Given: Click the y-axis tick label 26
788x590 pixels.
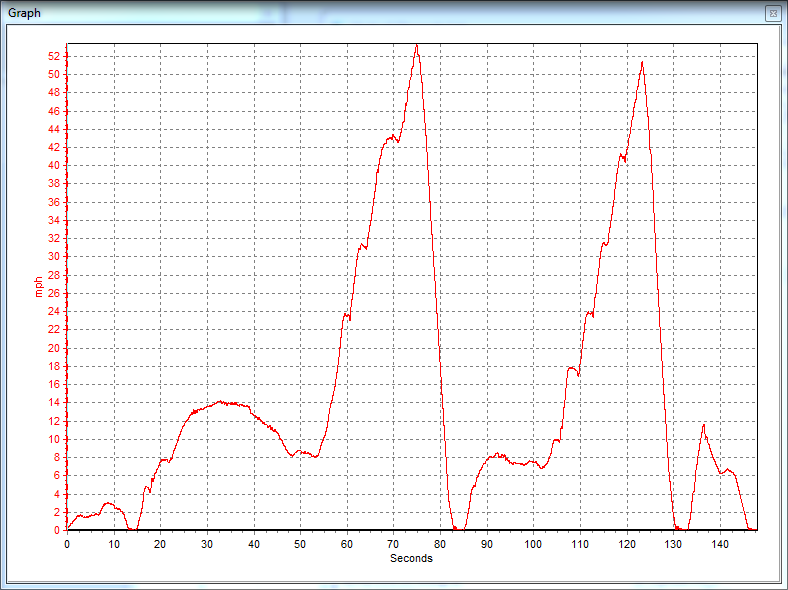Looking at the screenshot, I should [55, 293].
